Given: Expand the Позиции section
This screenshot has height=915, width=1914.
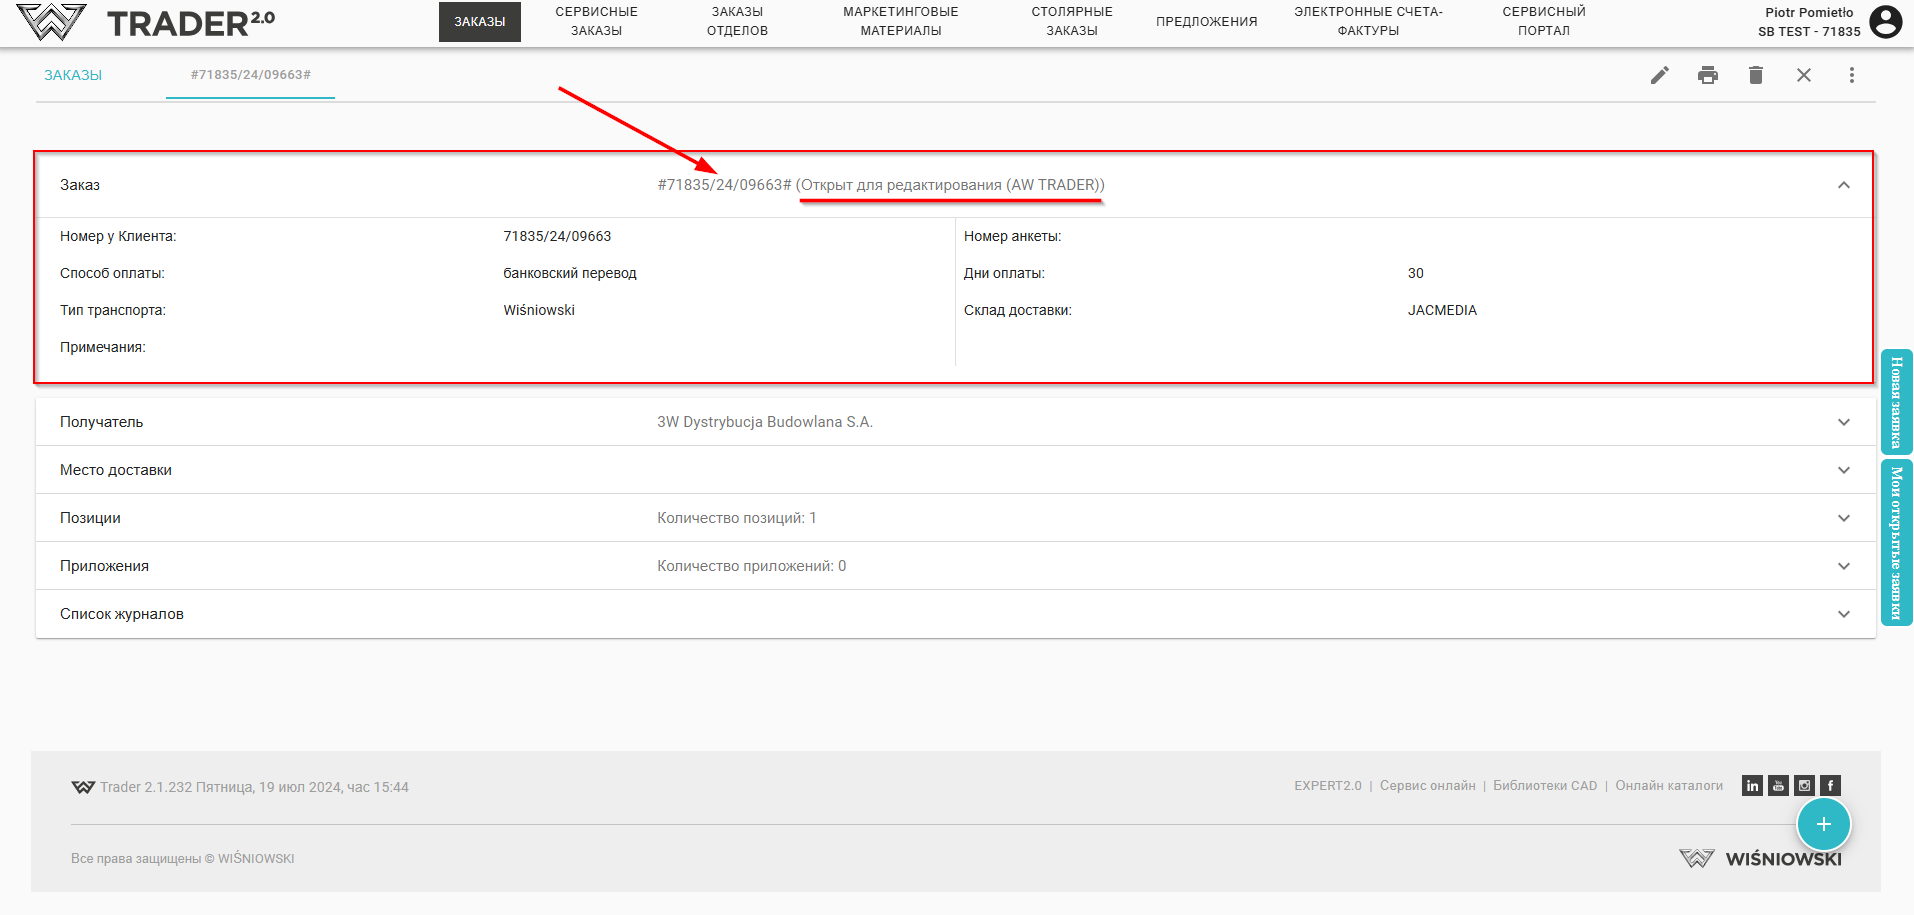Looking at the screenshot, I should [x=1843, y=518].
